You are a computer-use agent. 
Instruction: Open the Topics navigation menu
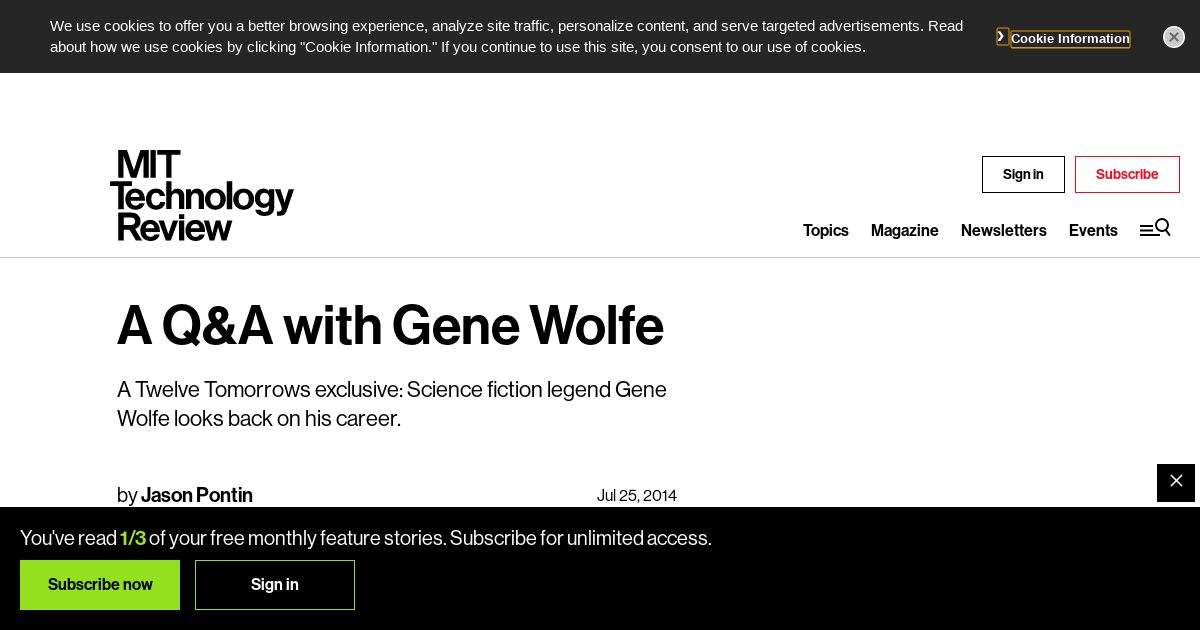pyautogui.click(x=825, y=231)
